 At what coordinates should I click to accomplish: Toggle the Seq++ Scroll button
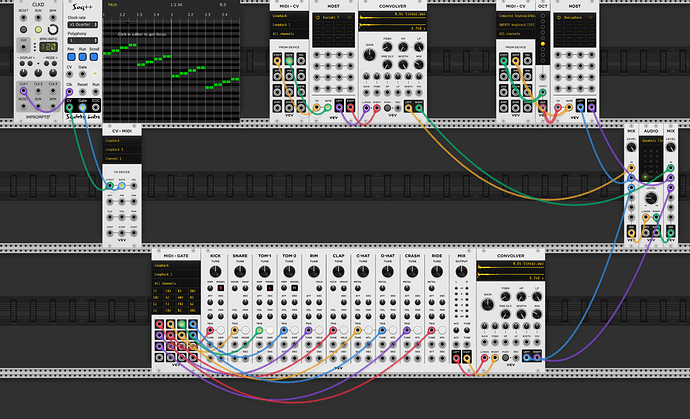[x=94, y=57]
